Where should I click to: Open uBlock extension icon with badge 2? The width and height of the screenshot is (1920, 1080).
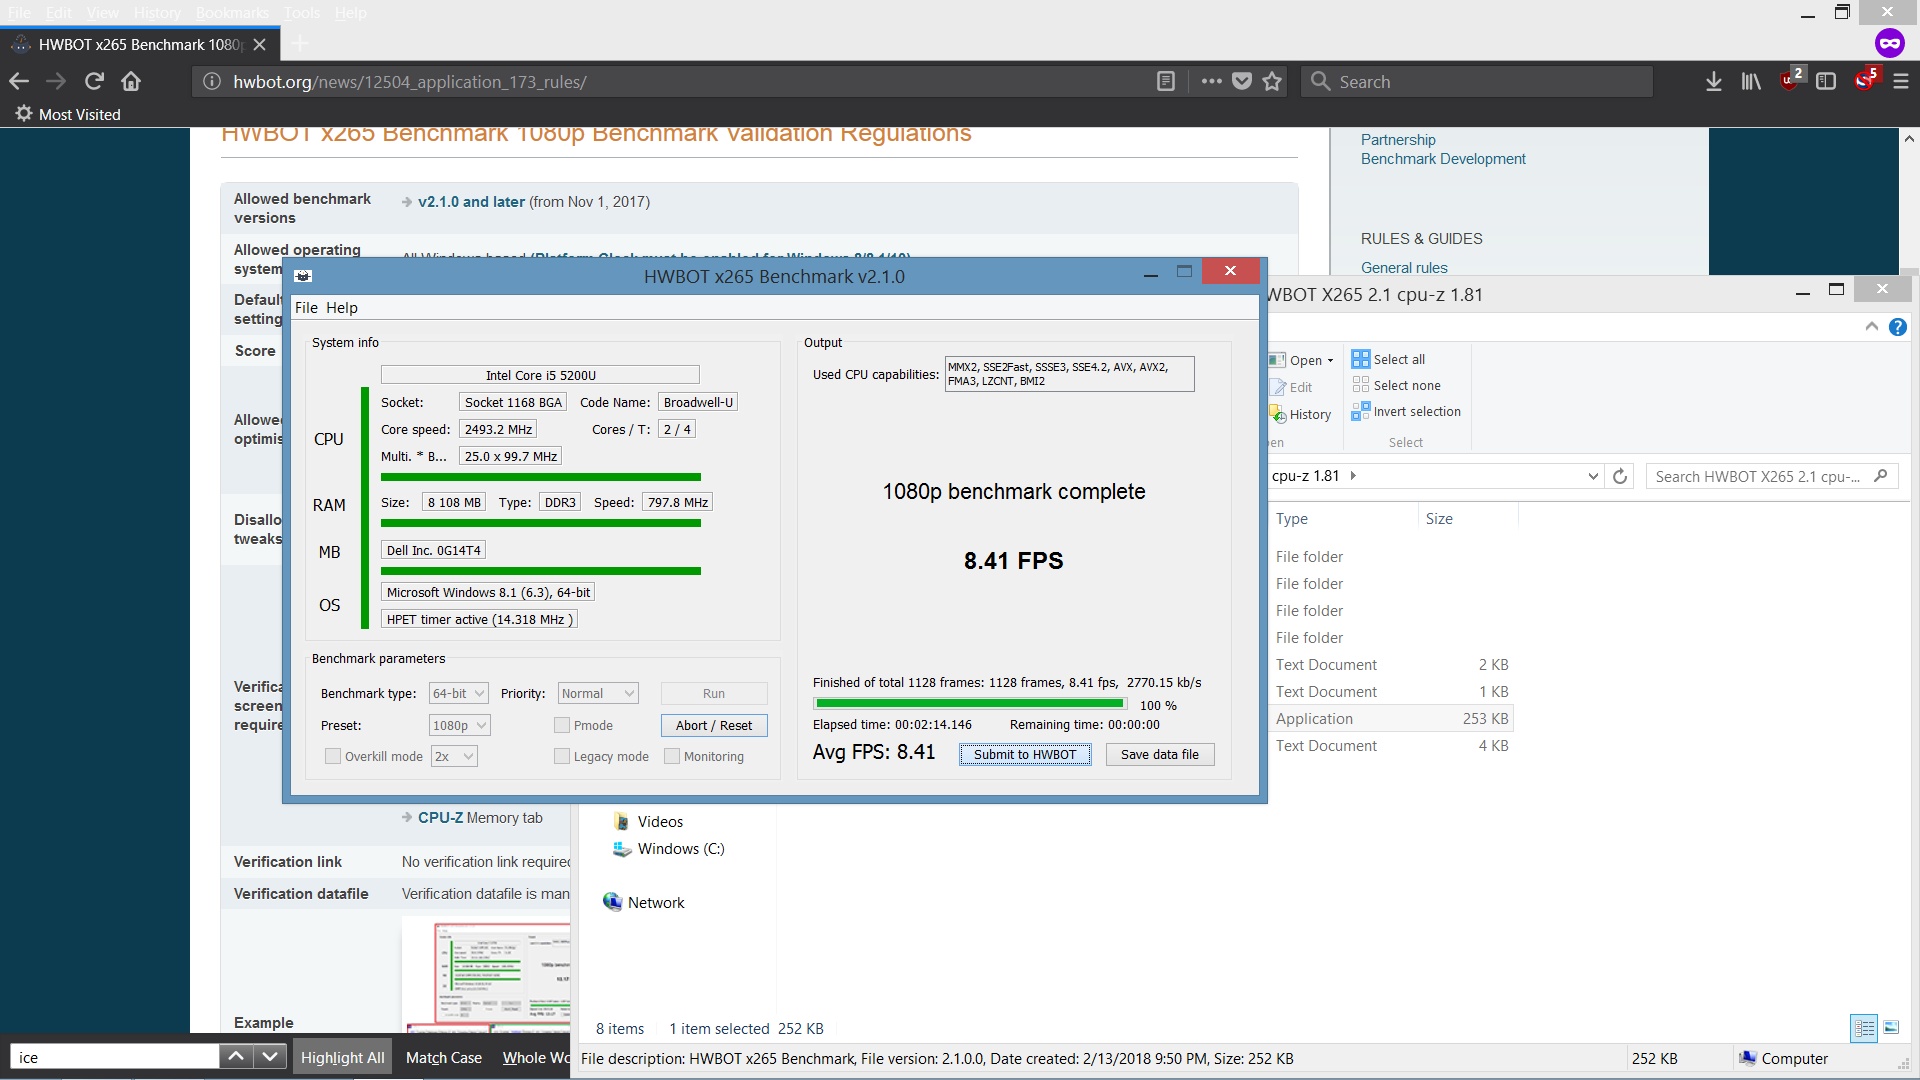1790,79
